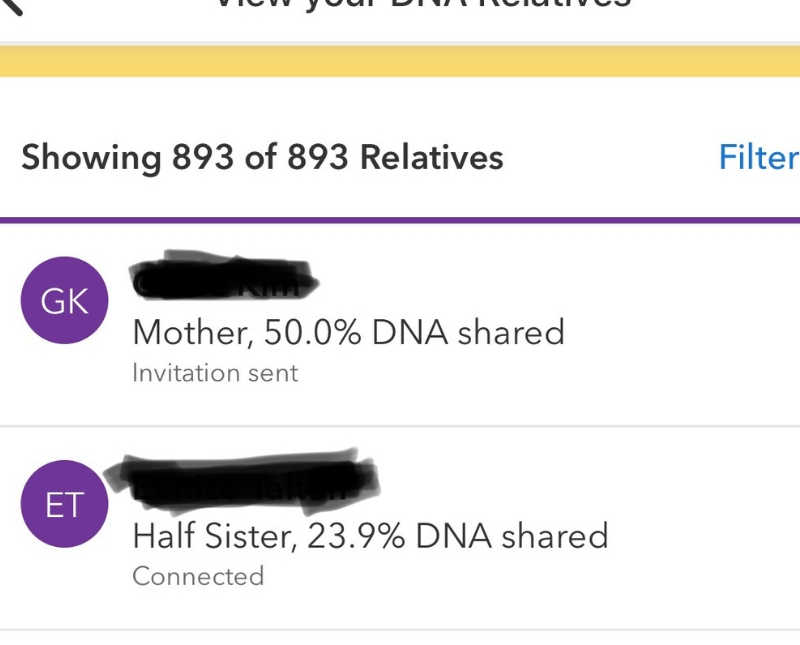
Task: Click the purple divider line under header
Action: coord(400,220)
